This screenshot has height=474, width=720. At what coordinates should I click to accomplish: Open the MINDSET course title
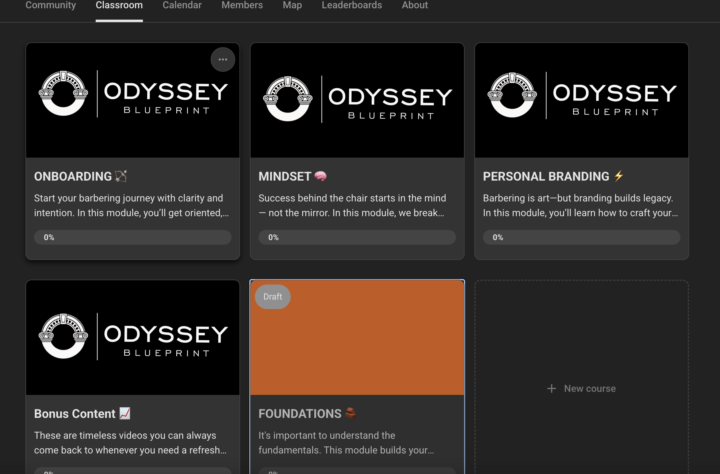coord(285,176)
